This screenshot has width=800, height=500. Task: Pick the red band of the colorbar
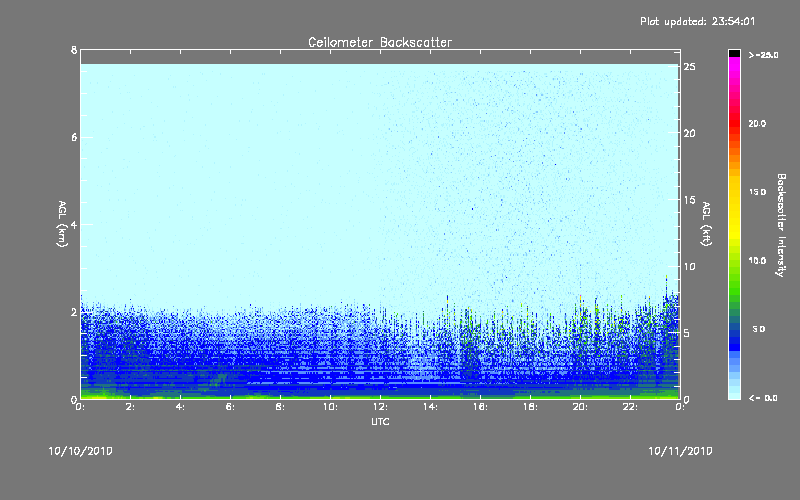pos(734,125)
